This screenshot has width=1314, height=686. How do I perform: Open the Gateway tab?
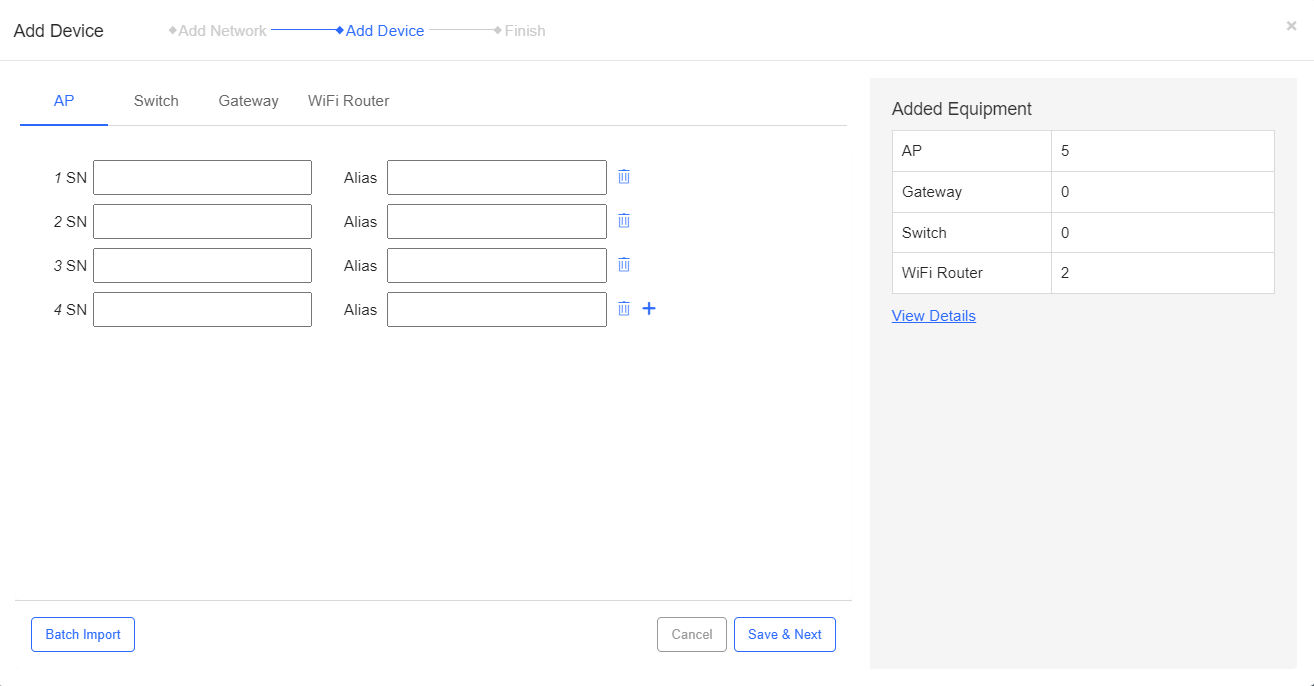coord(248,101)
